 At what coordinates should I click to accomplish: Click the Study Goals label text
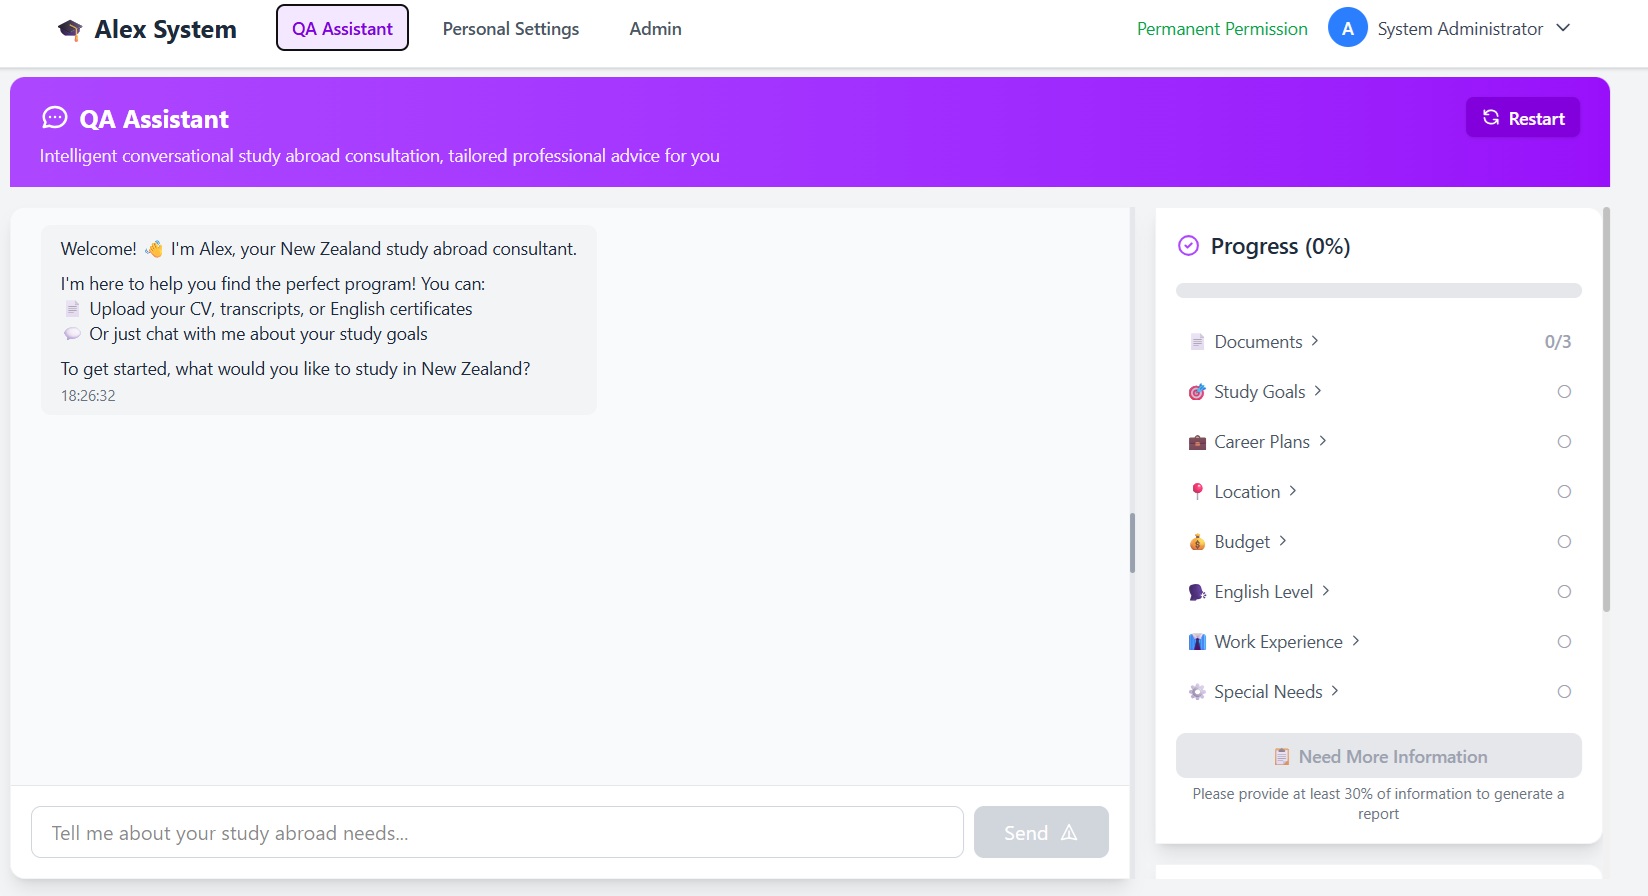1260,392
